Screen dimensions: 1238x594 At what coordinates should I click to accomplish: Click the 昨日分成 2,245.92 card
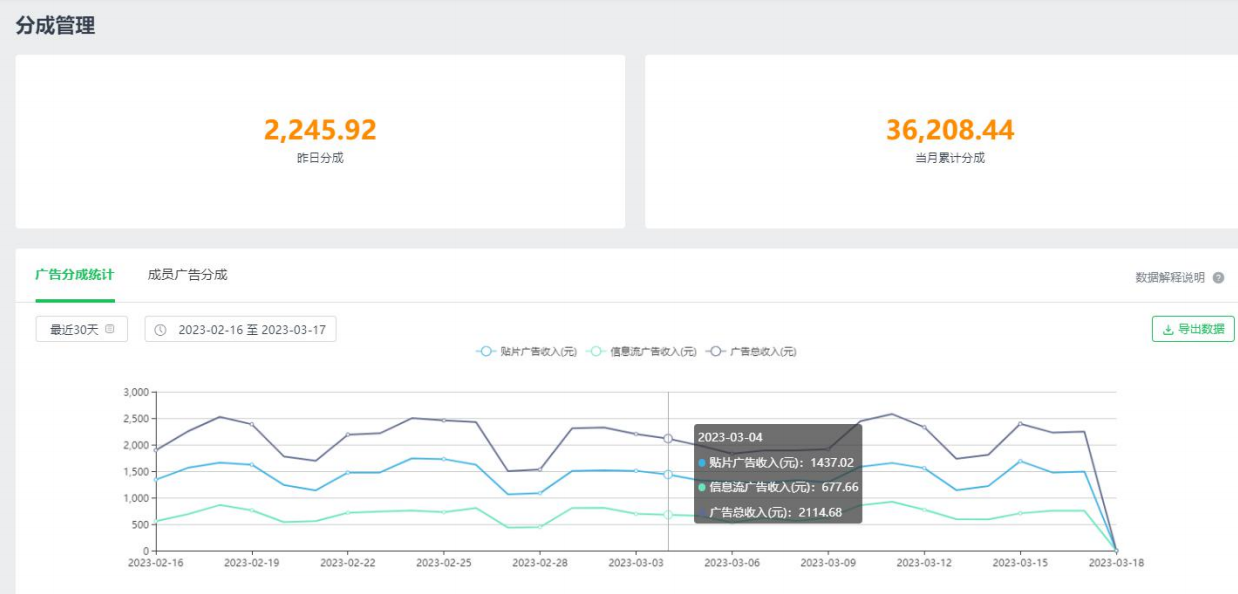[x=320, y=141]
